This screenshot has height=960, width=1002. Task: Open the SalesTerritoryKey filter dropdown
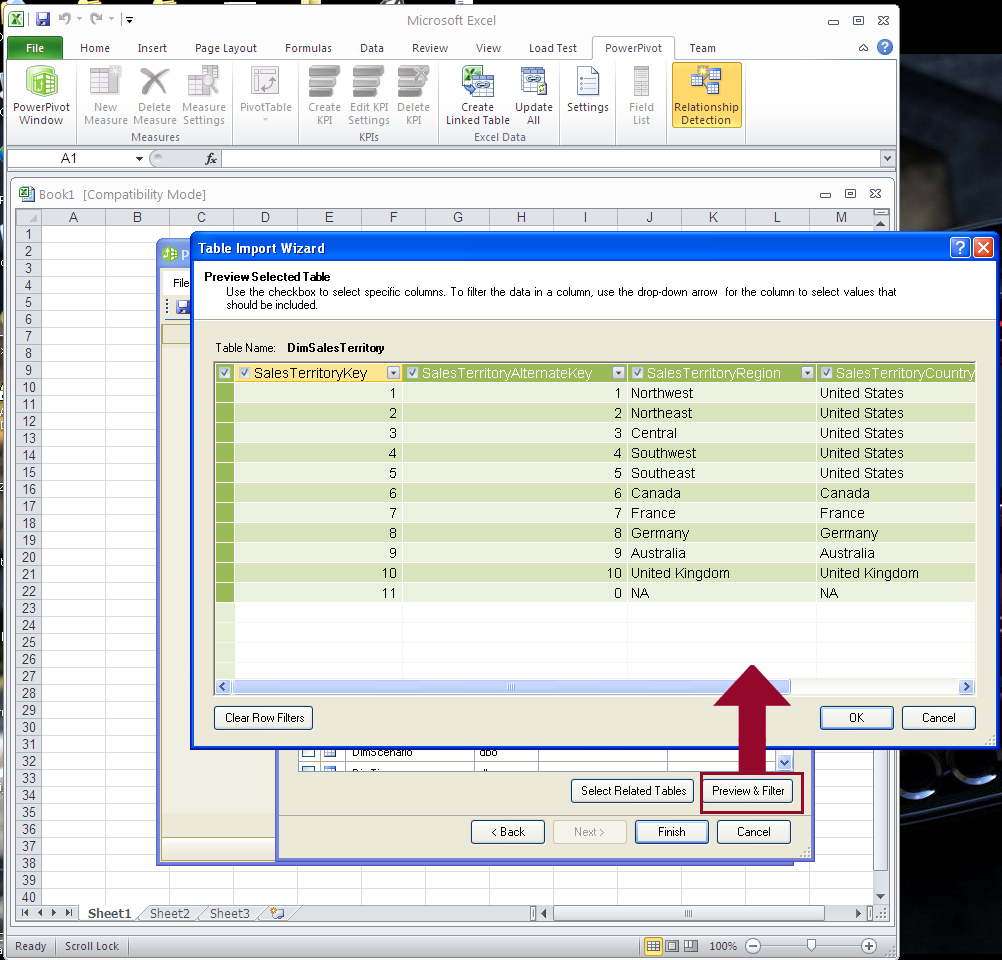[x=394, y=373]
